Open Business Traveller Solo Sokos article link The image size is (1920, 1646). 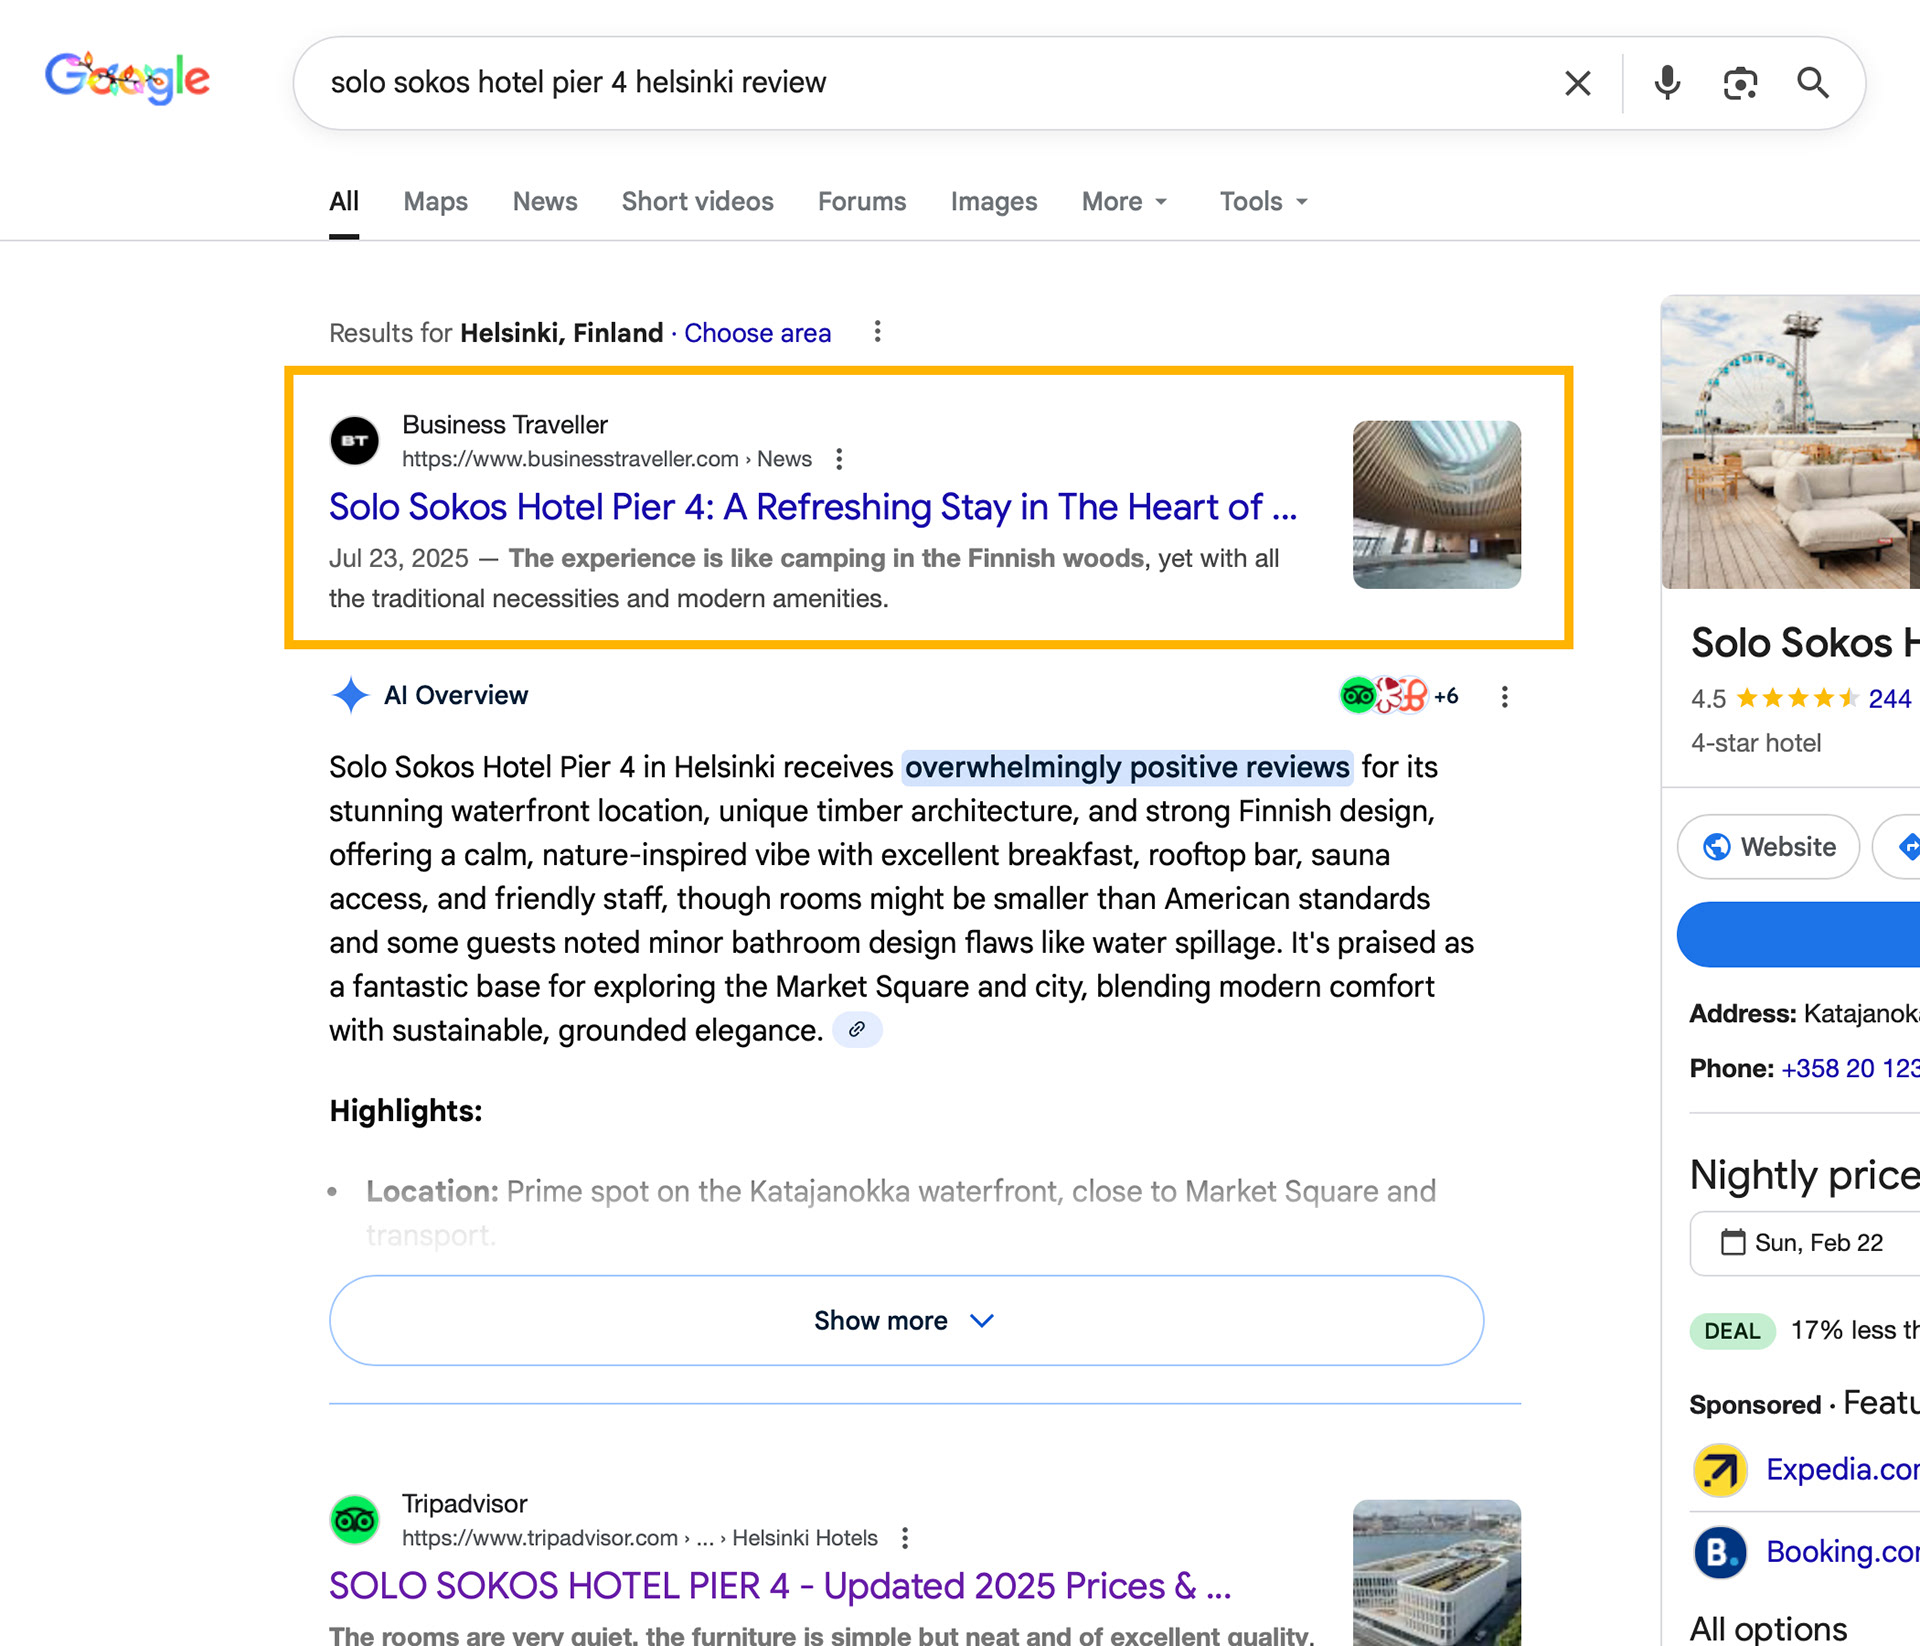(812, 508)
